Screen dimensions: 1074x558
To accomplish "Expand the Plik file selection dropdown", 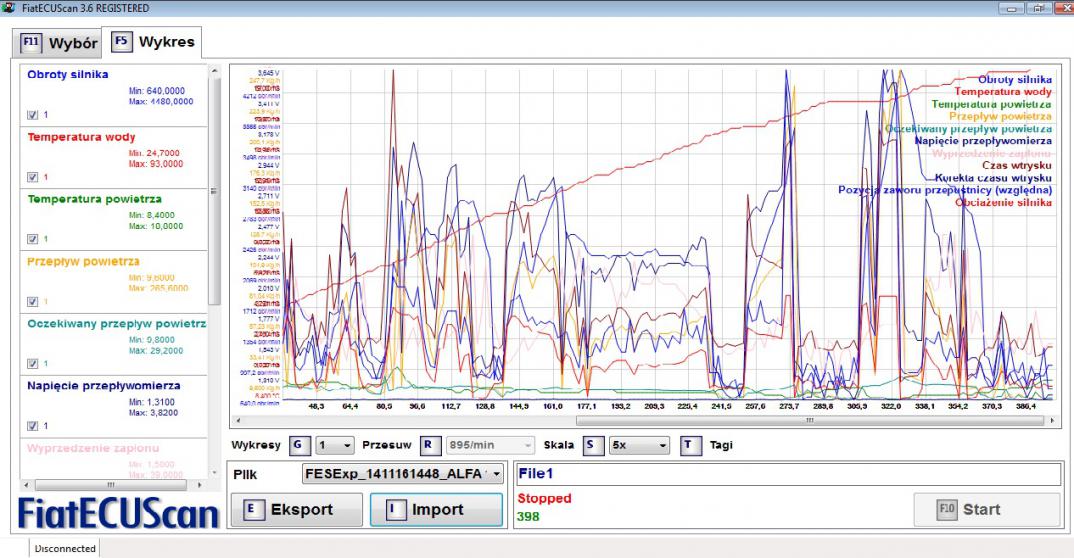I will point(497,474).
